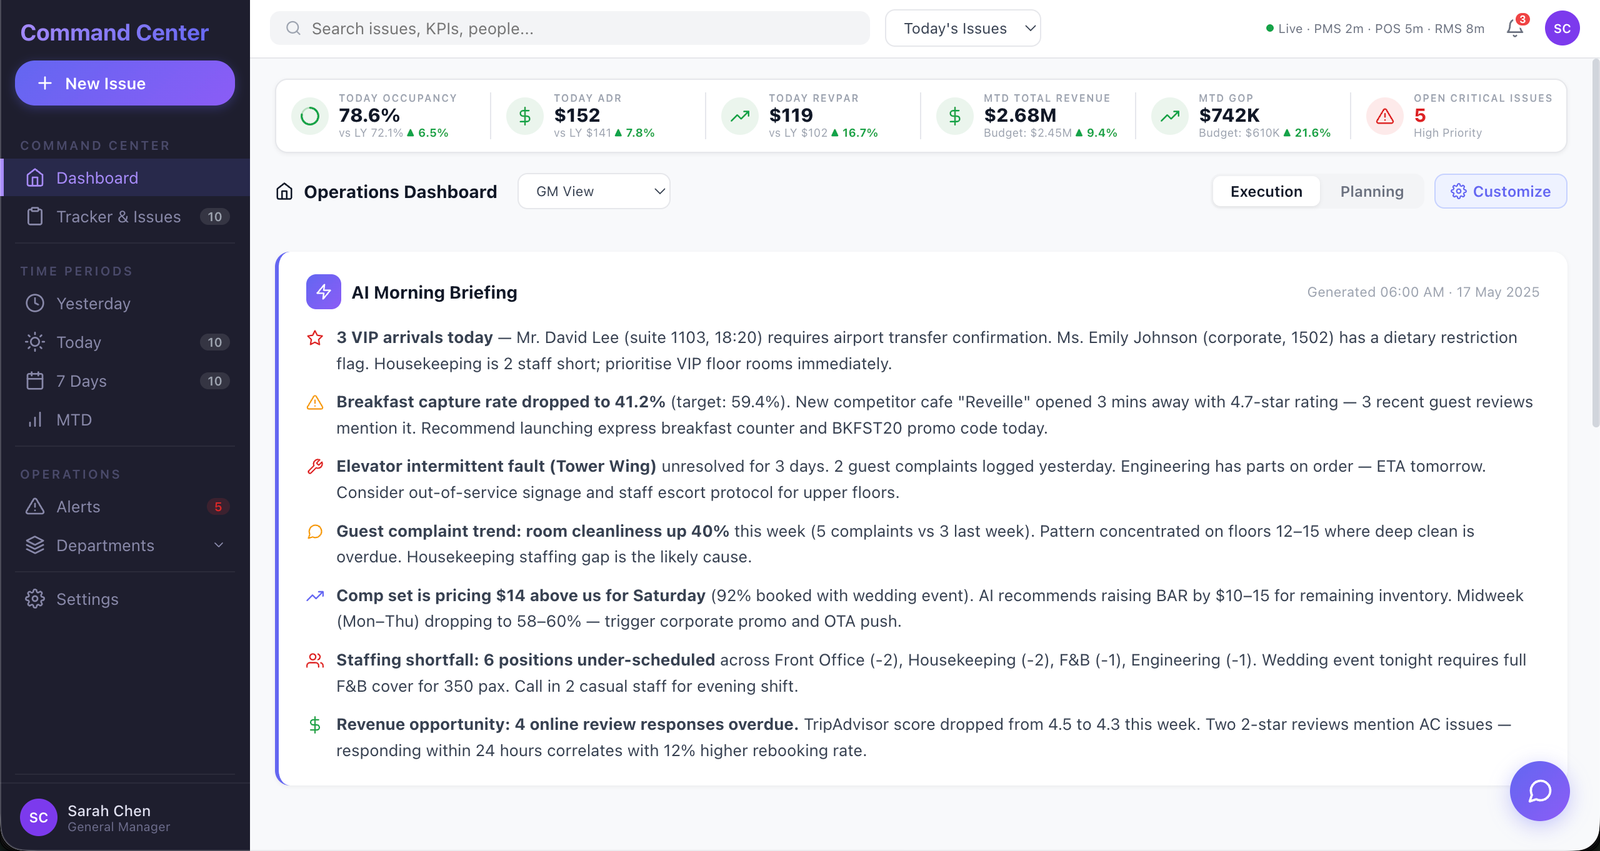Open Tracker & Issues menu item
The width and height of the screenshot is (1600, 851).
pyautogui.click(x=125, y=217)
